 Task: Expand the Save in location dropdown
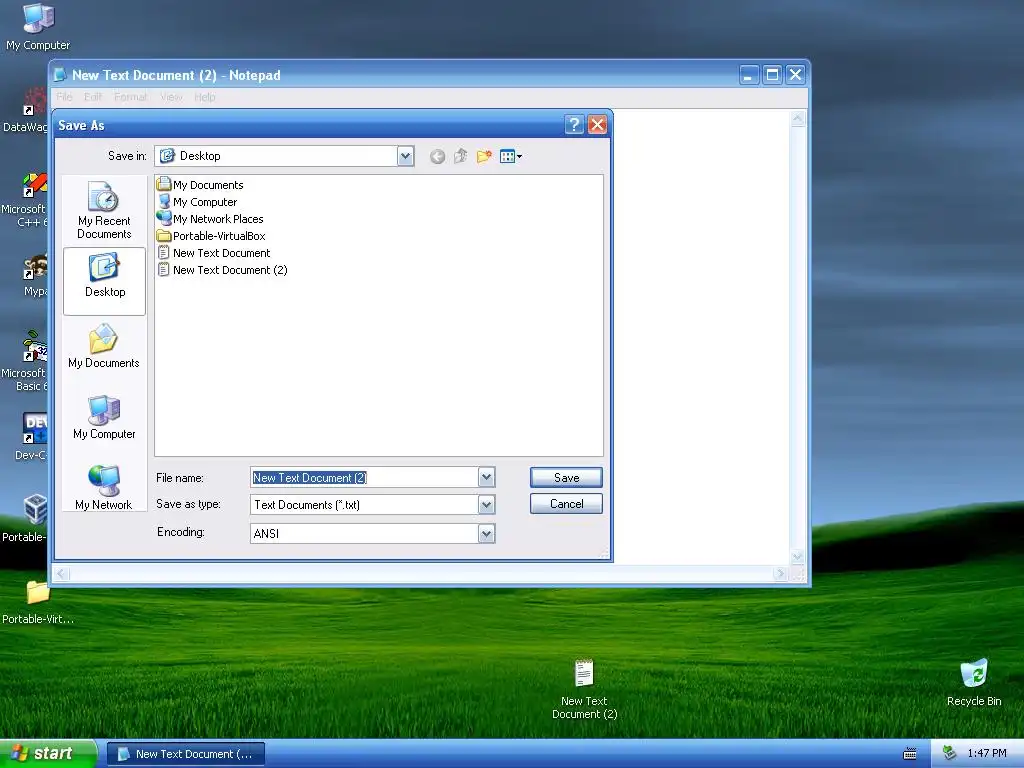(x=406, y=156)
